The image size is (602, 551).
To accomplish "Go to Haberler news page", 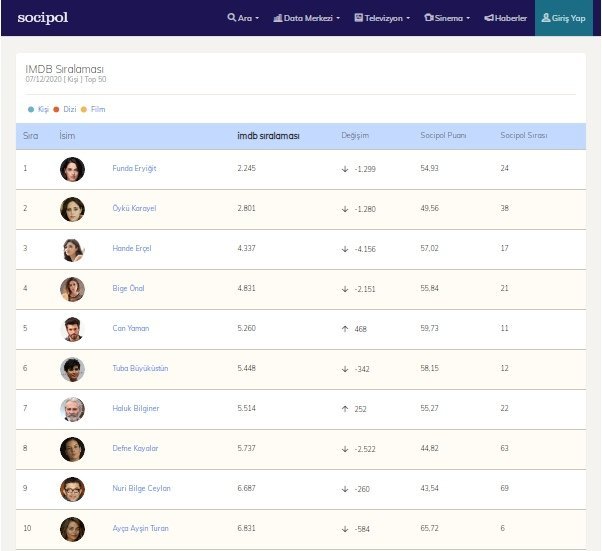I will [505, 18].
